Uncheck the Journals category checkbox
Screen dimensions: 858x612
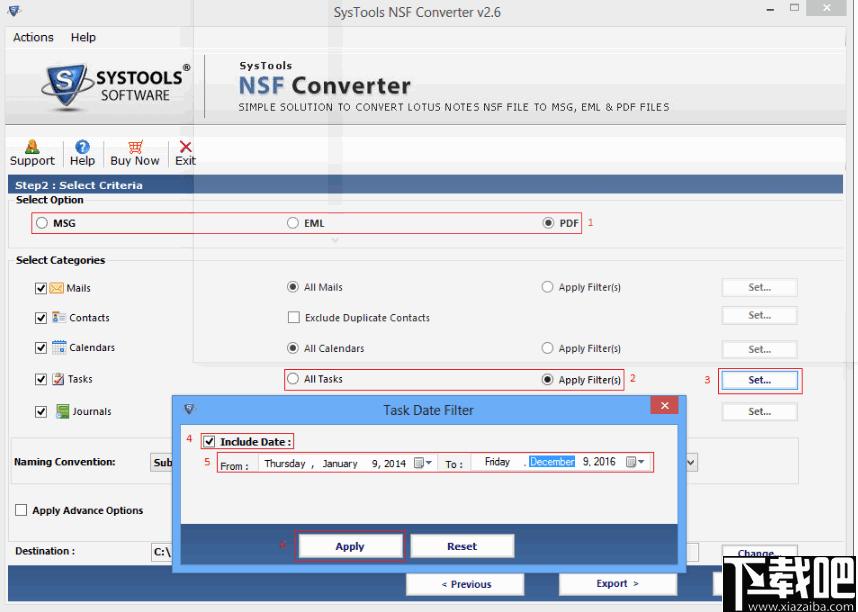(x=40, y=412)
